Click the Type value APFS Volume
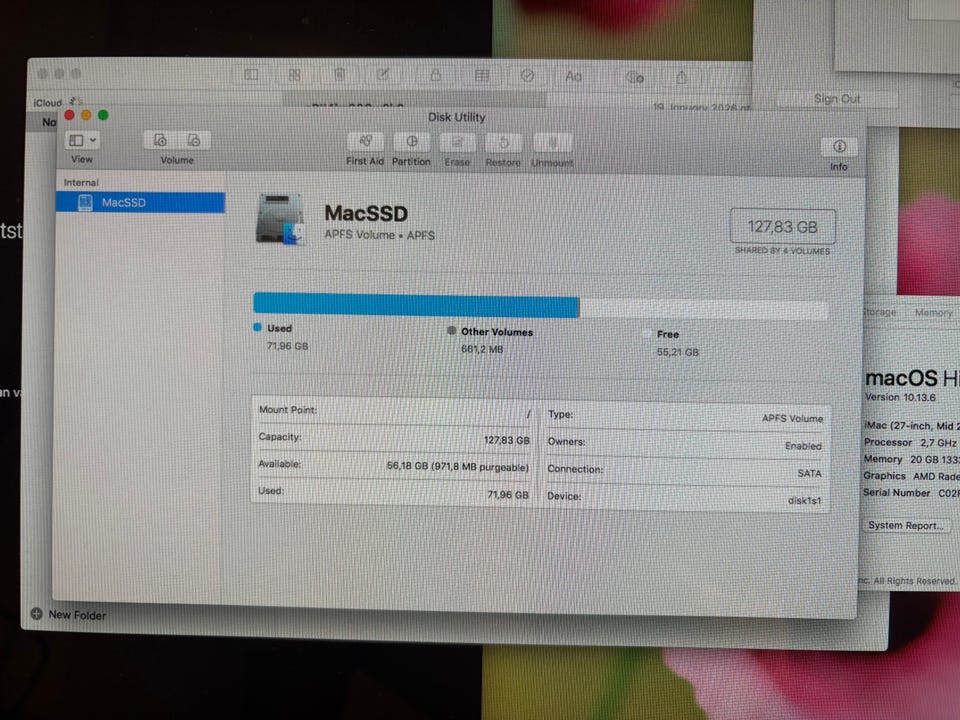This screenshot has width=960, height=720. [x=792, y=418]
